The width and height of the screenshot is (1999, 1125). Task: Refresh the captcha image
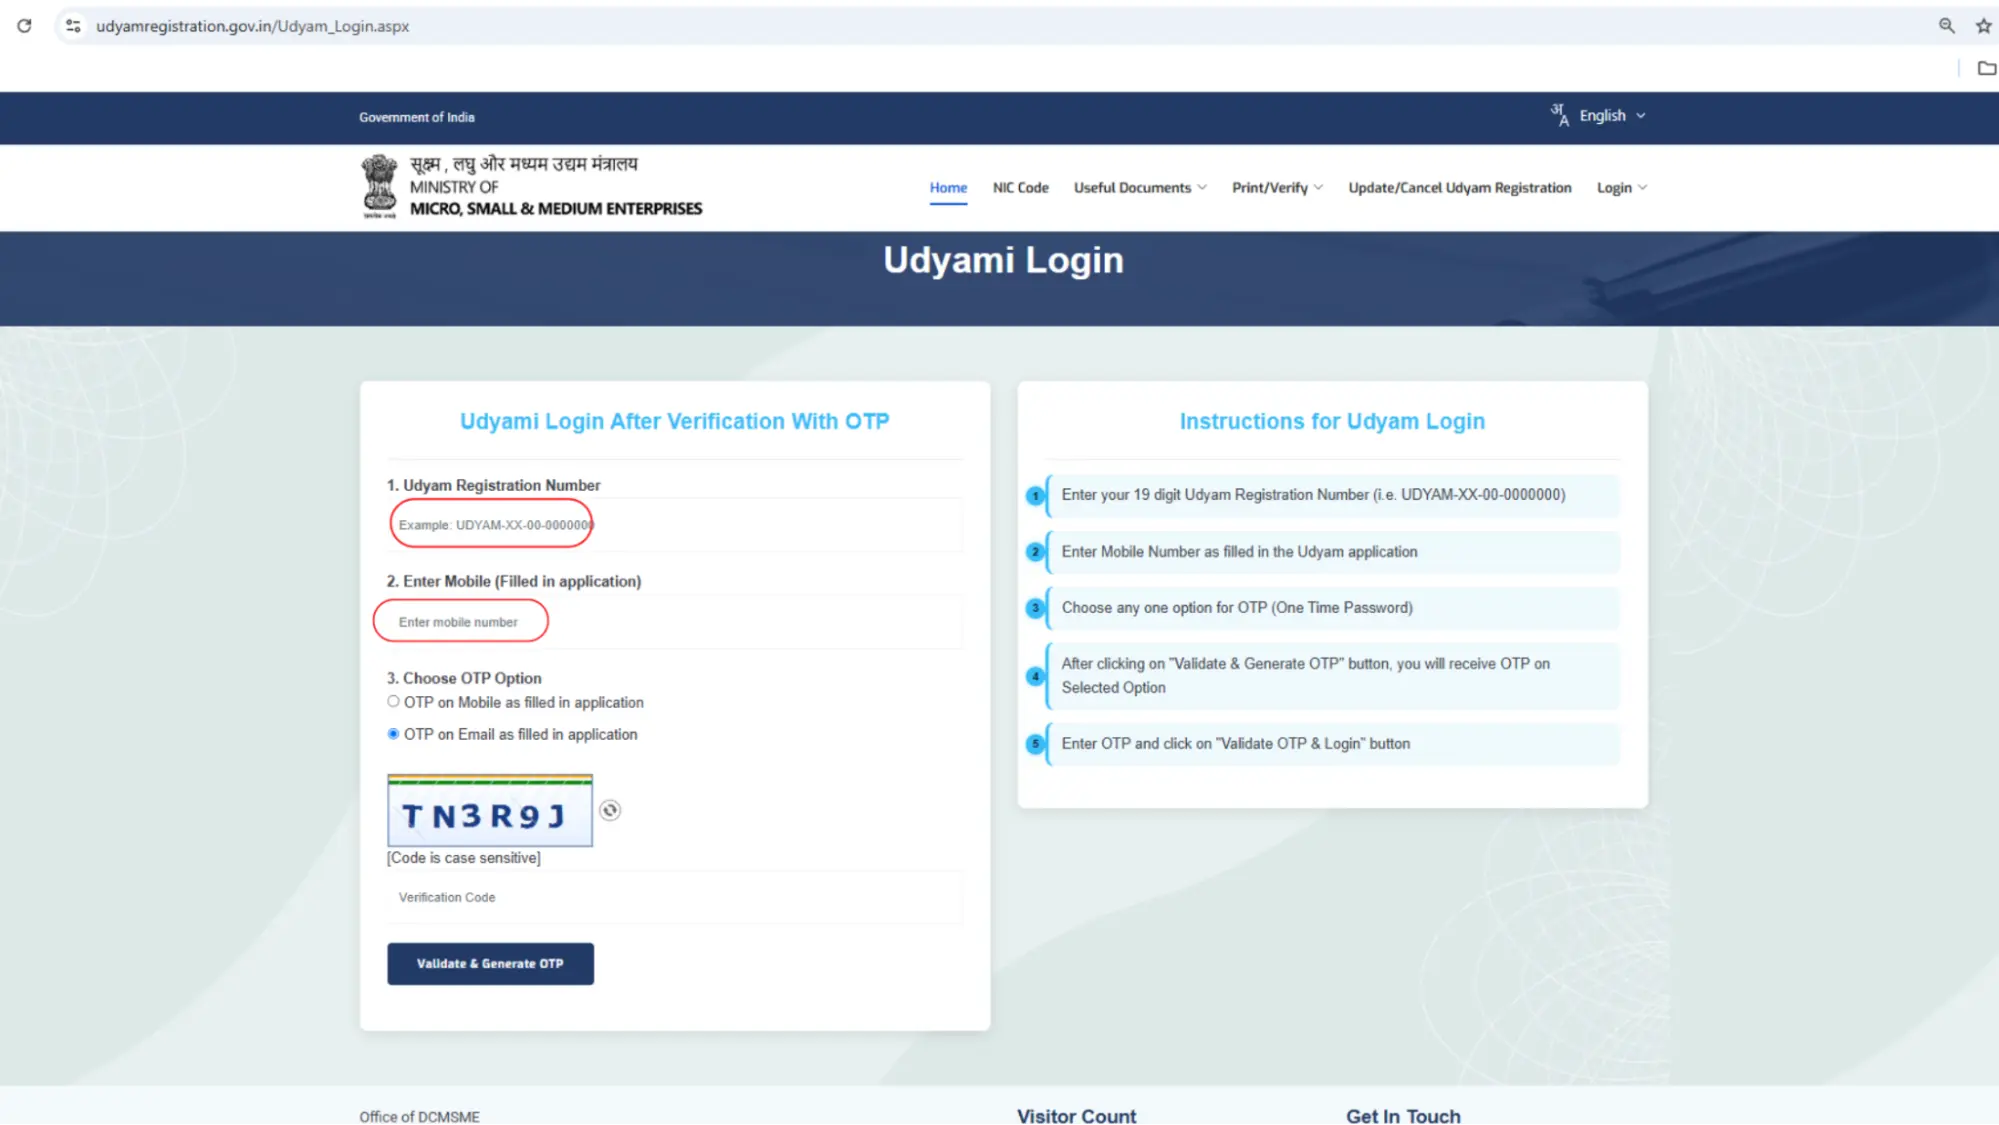610,811
